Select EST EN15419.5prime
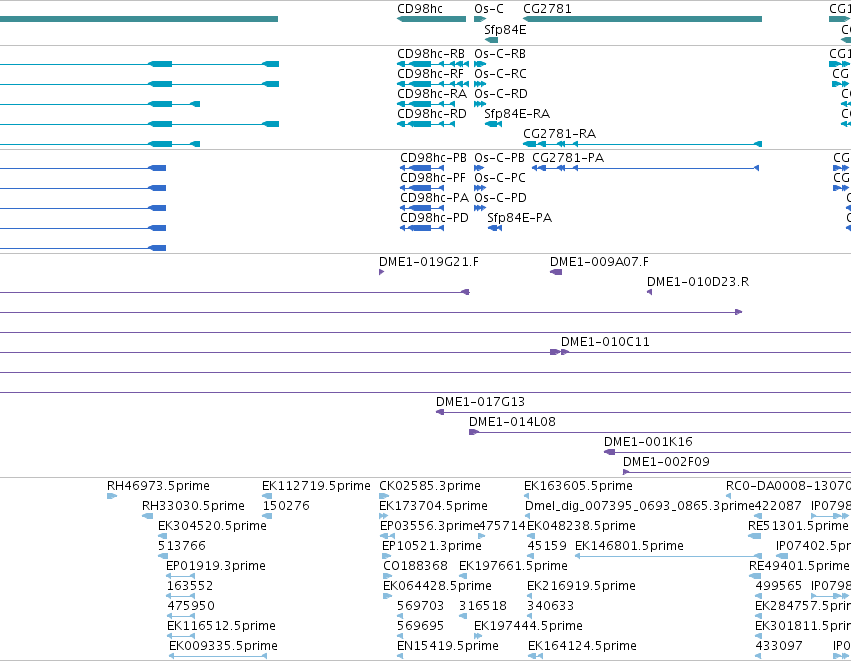The width and height of the screenshot is (851, 661). point(448,647)
